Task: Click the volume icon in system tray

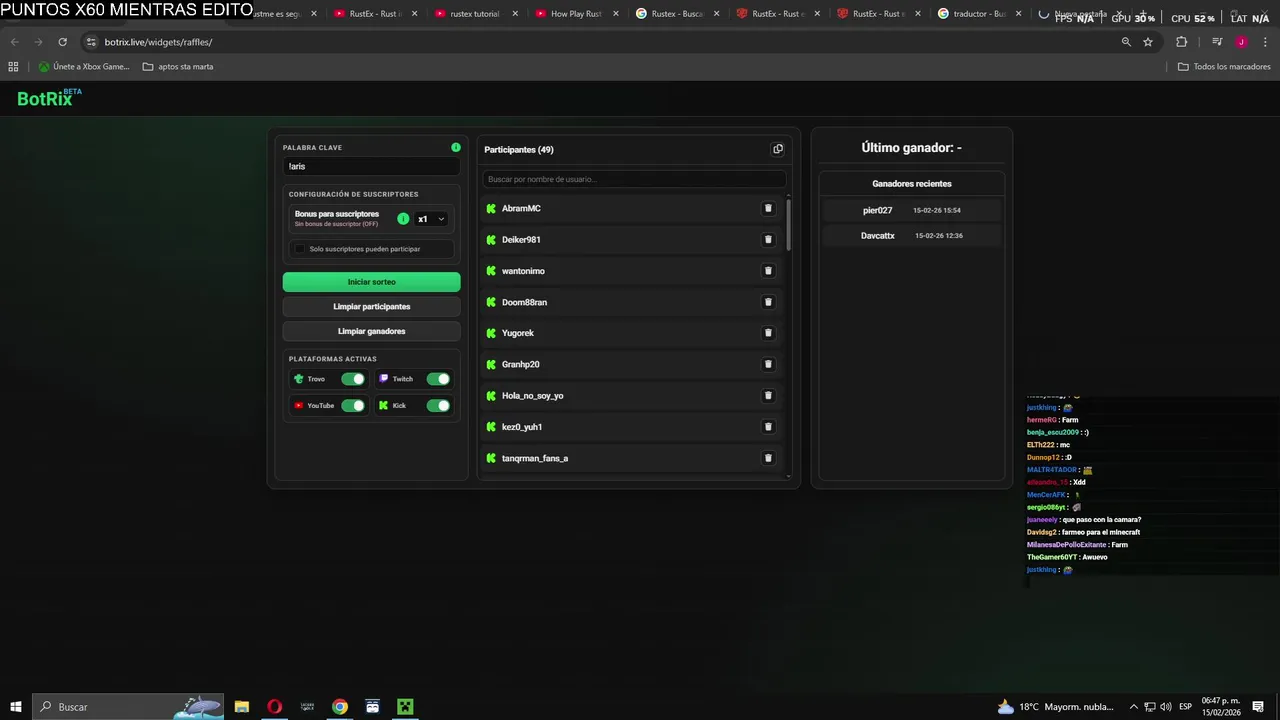Action: (x=1165, y=707)
